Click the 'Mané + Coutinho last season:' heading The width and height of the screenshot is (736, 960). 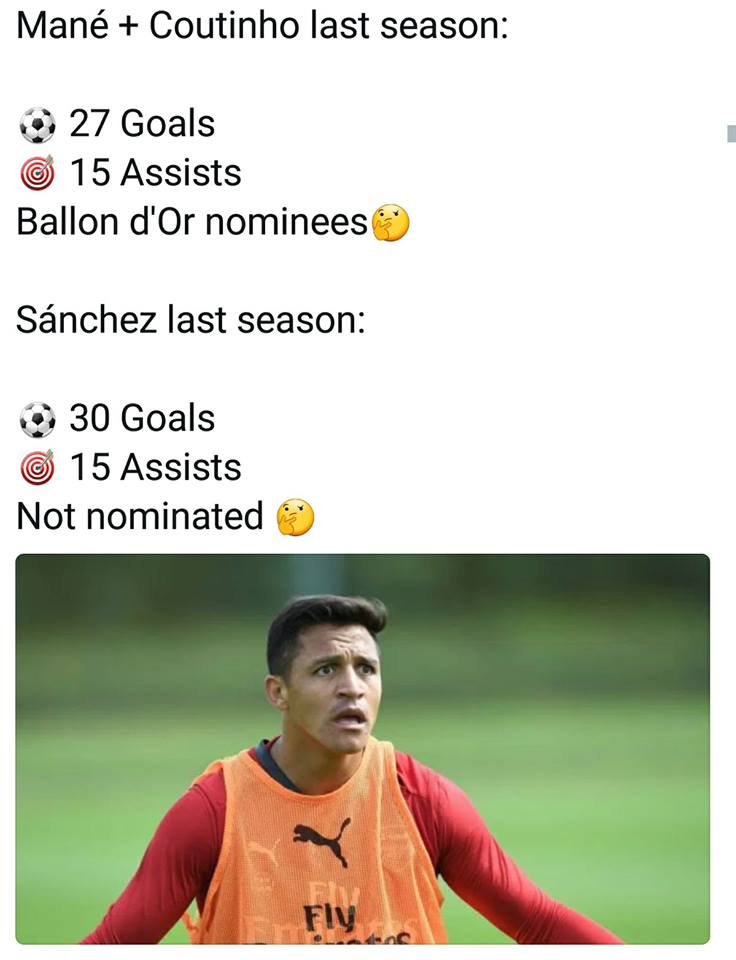(x=263, y=25)
